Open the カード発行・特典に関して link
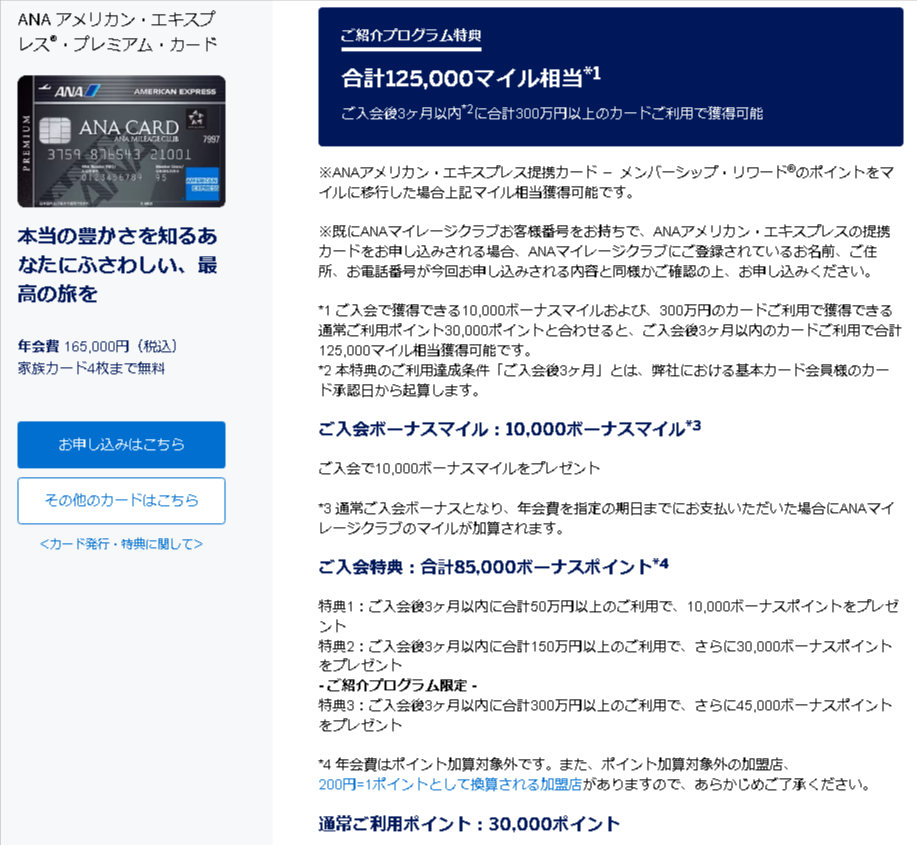 tap(121, 544)
